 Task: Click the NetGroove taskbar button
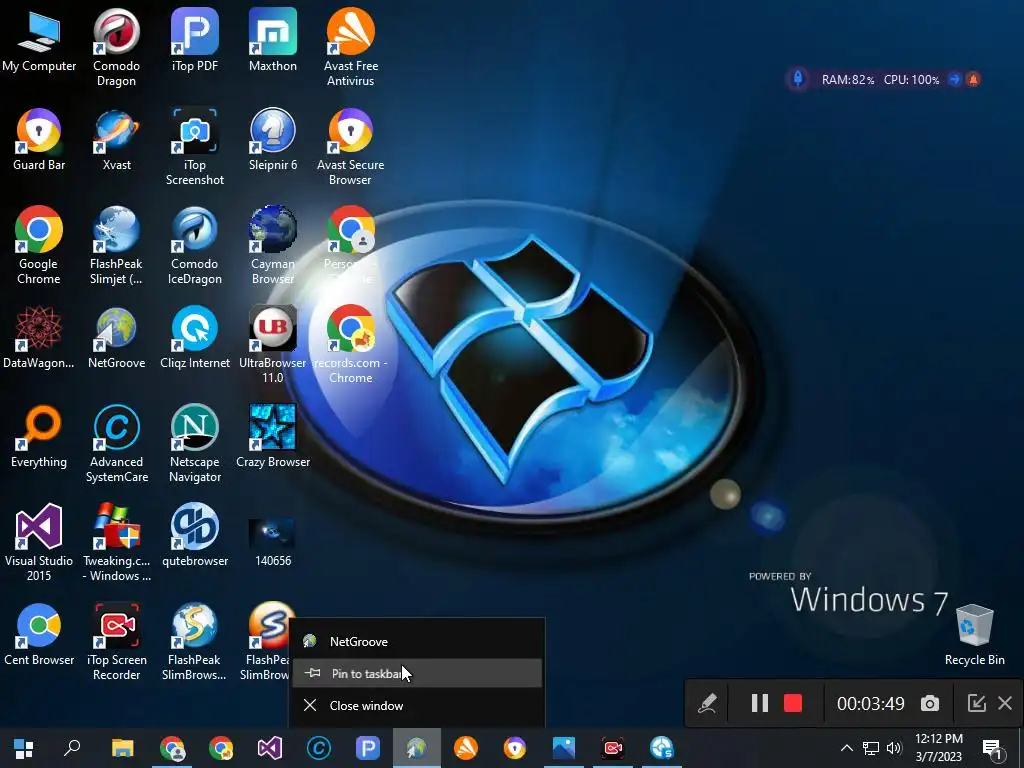point(417,748)
